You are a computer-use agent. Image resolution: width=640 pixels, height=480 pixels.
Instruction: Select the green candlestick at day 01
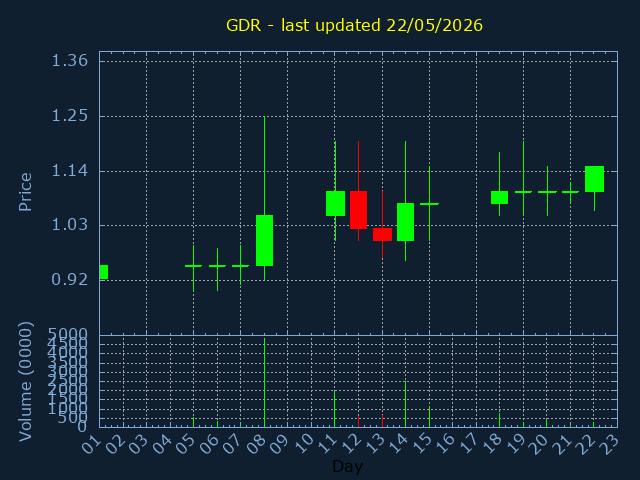click(x=104, y=272)
